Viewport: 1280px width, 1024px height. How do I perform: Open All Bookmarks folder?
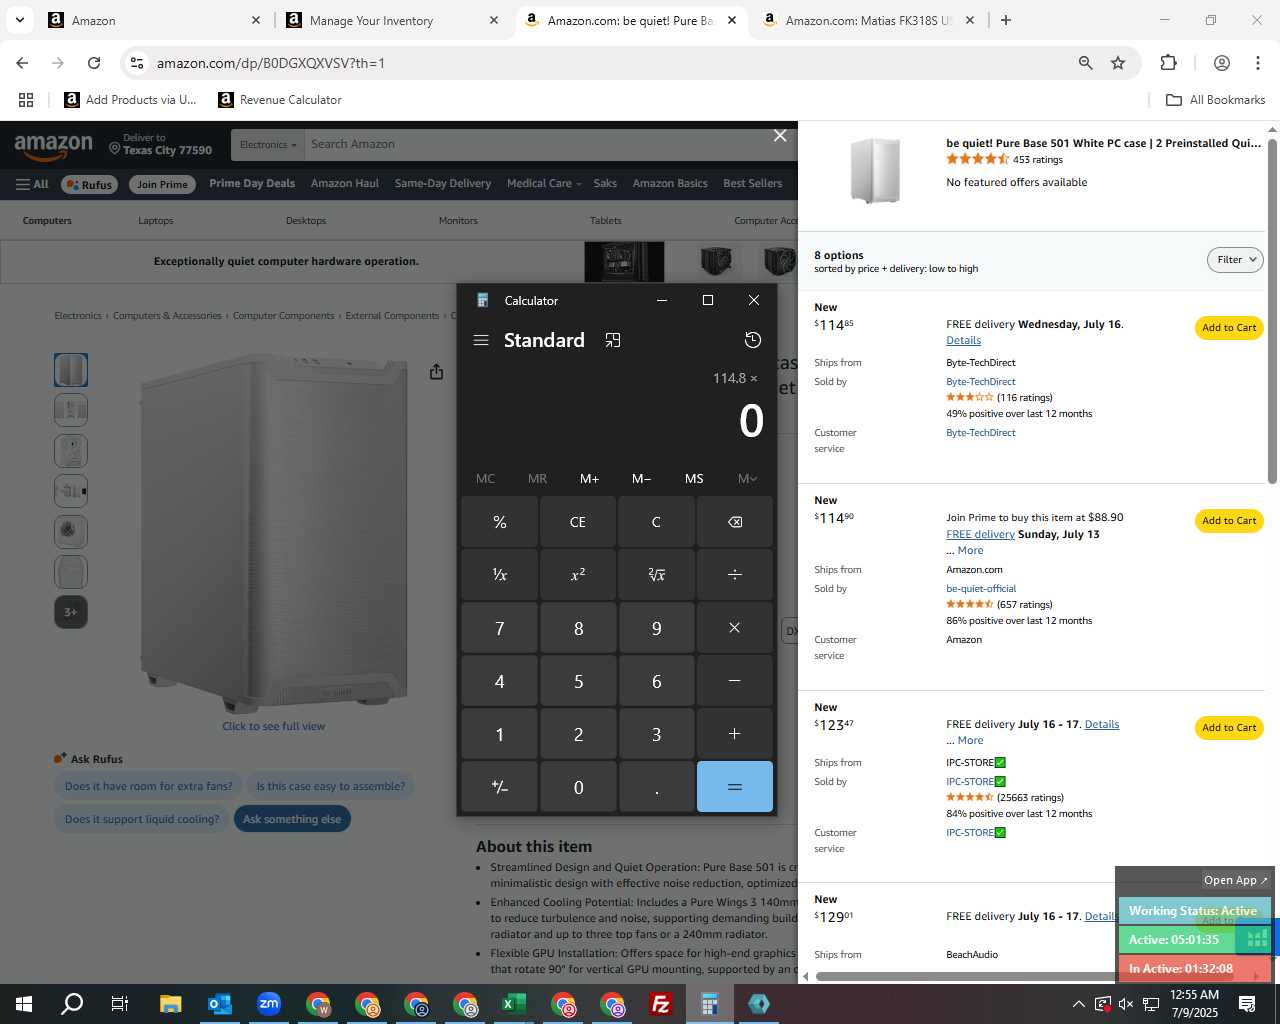[x=1216, y=100]
